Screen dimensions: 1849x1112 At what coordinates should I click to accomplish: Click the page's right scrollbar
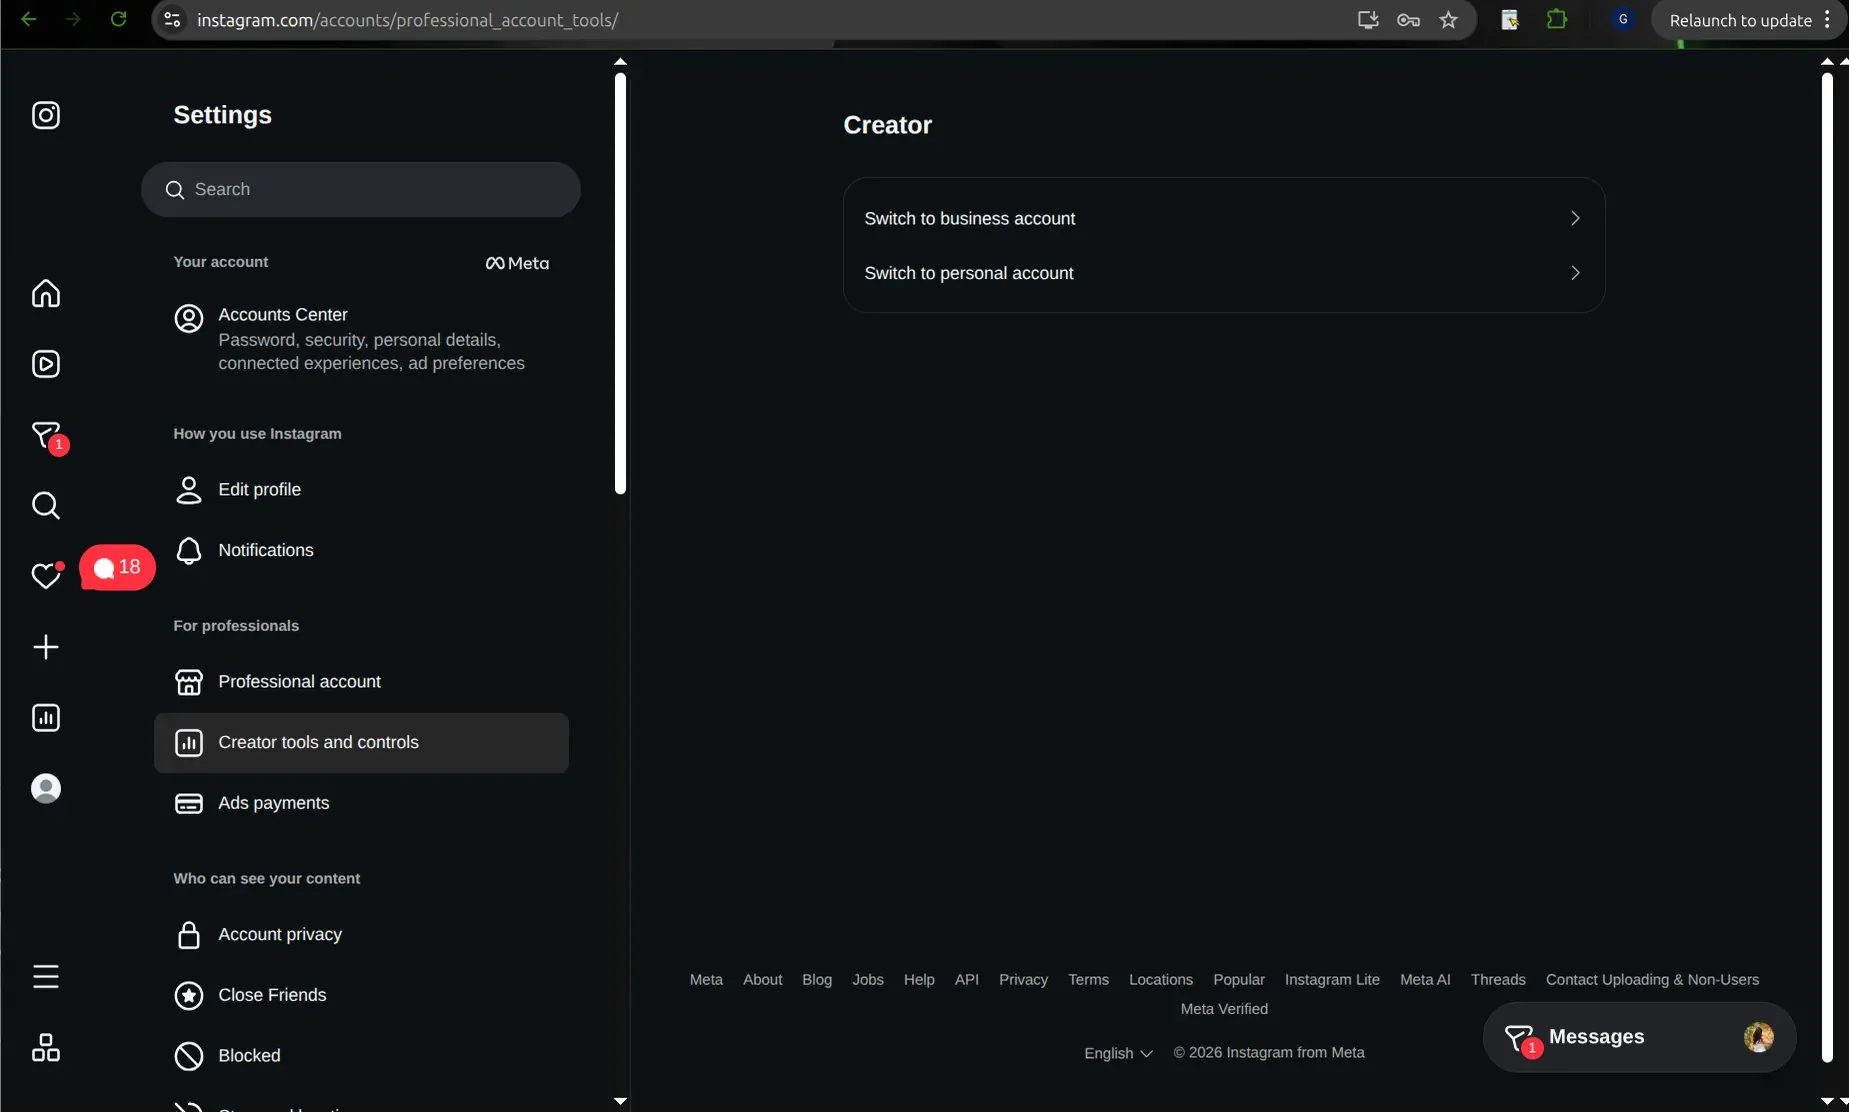(1827, 567)
